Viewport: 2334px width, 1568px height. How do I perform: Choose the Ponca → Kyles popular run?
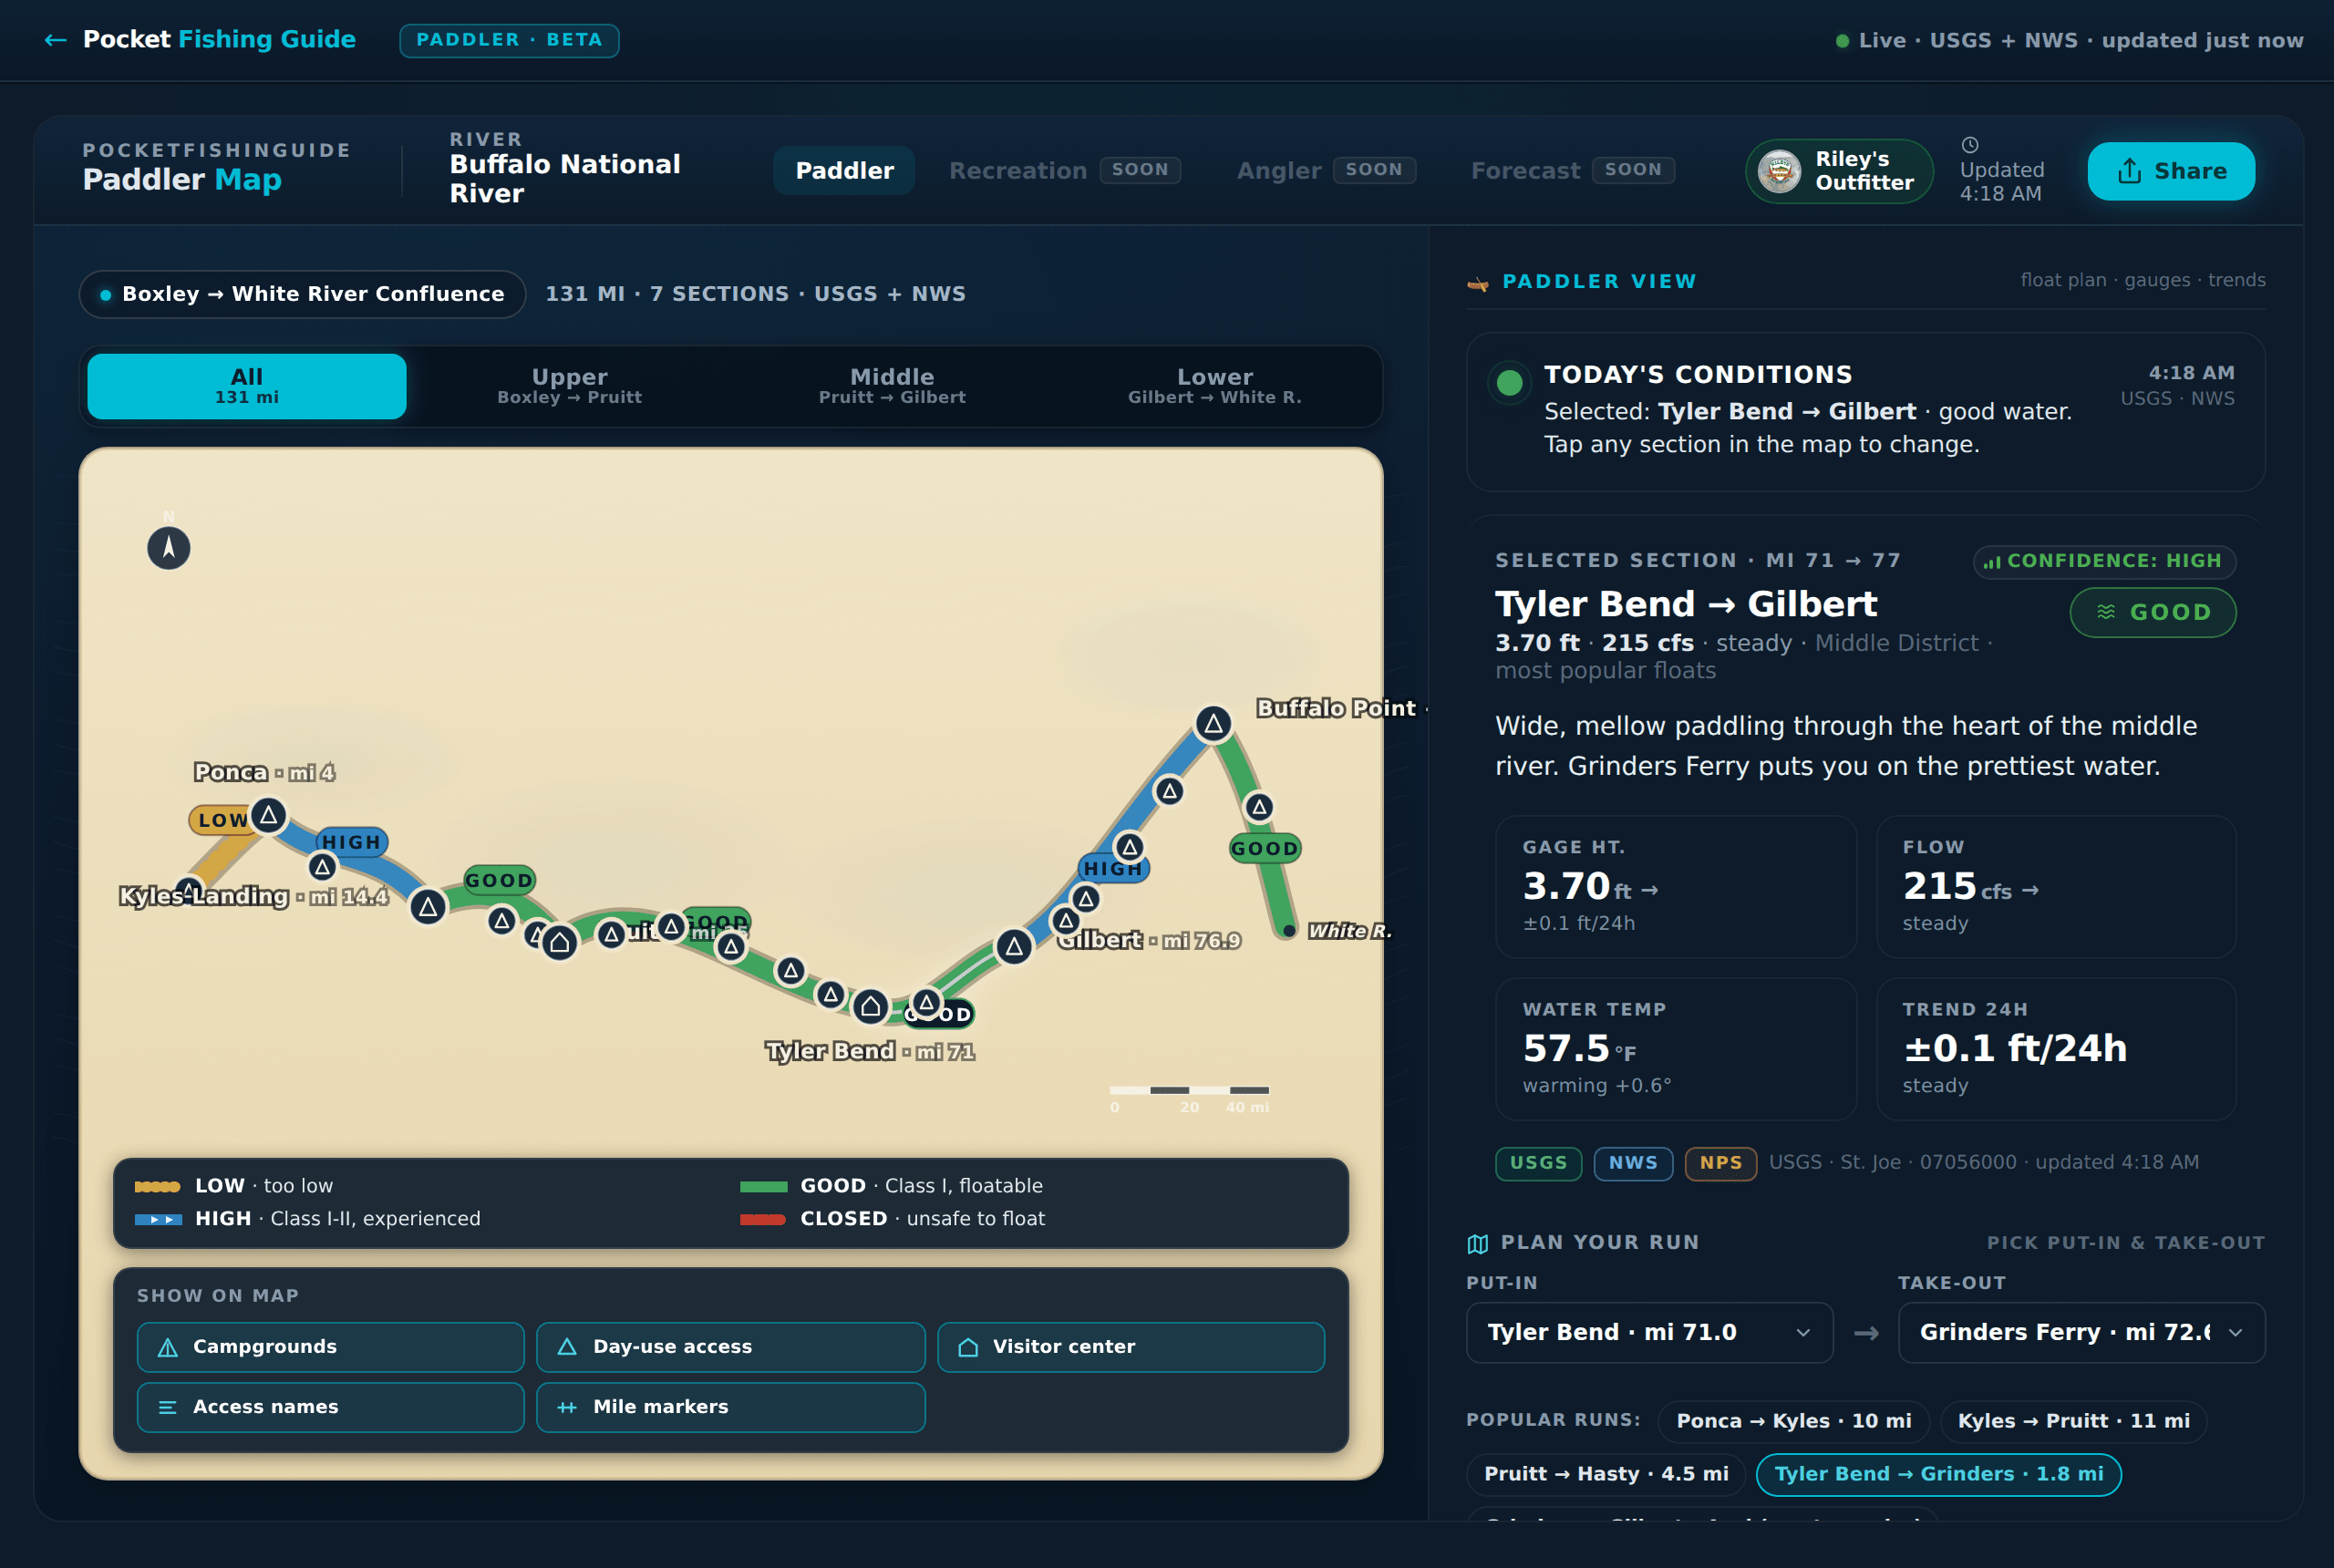click(1794, 1421)
